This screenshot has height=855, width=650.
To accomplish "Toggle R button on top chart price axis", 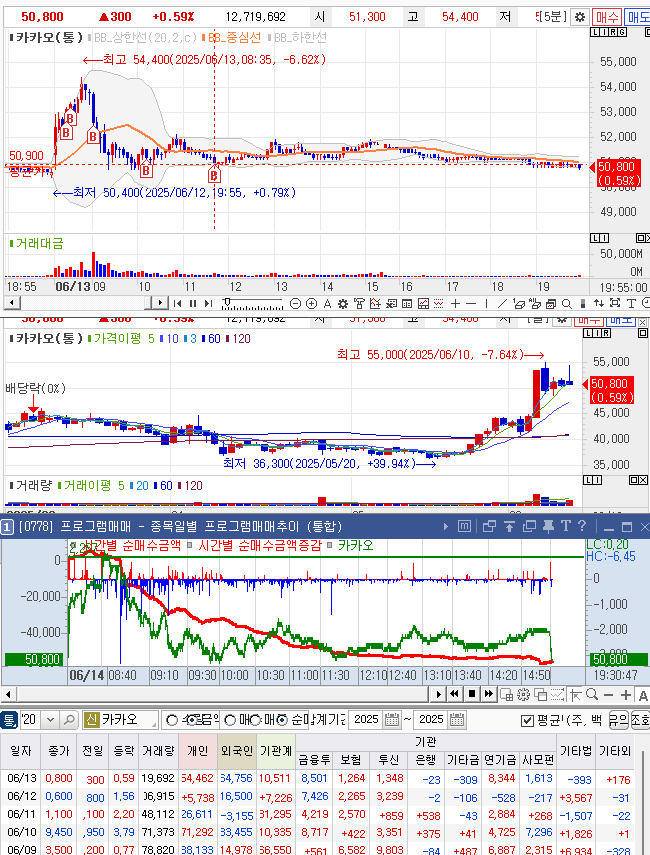I will click(x=613, y=32).
